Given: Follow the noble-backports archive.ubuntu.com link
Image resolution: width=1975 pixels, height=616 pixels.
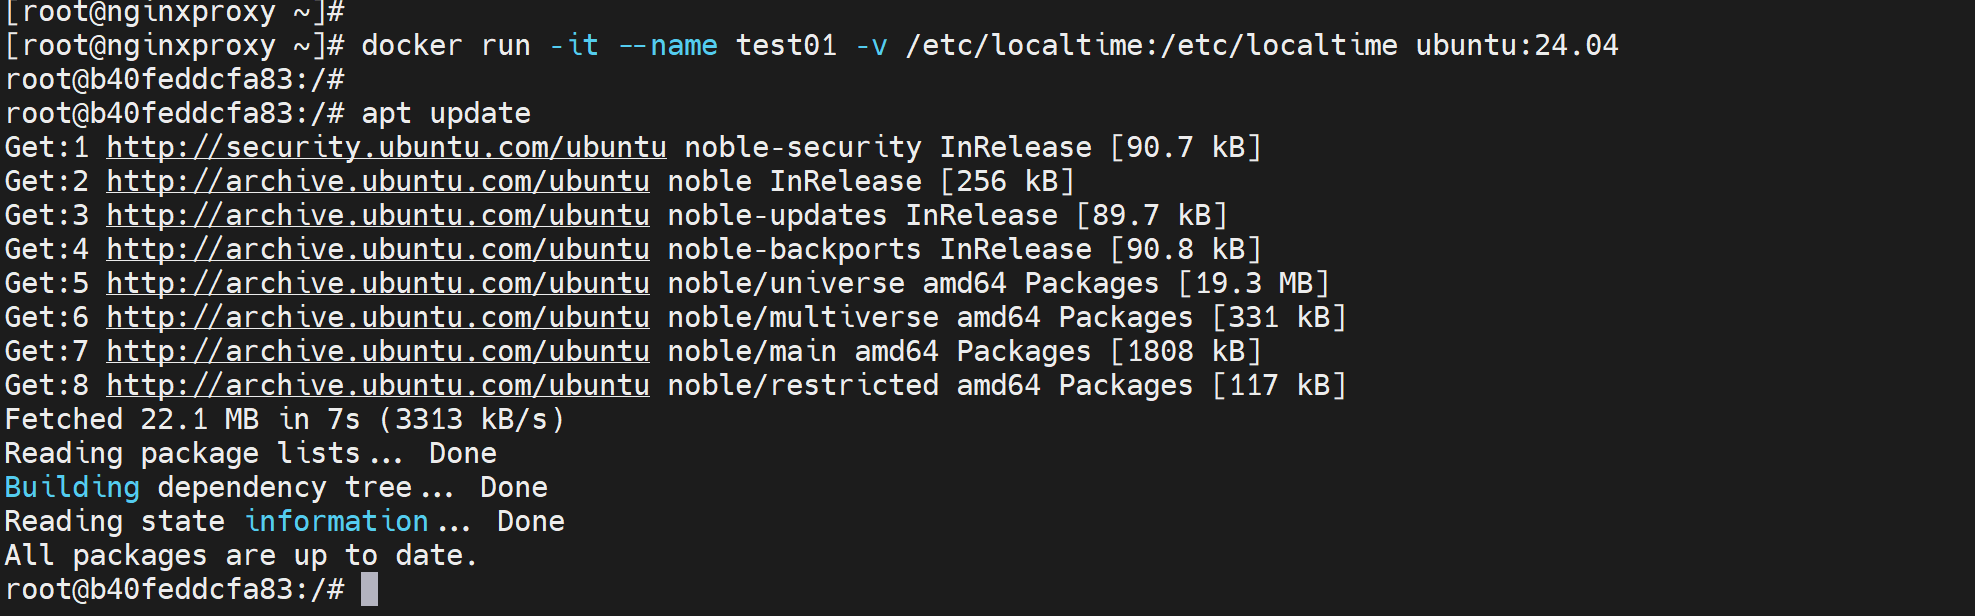Looking at the screenshot, I should click(378, 250).
